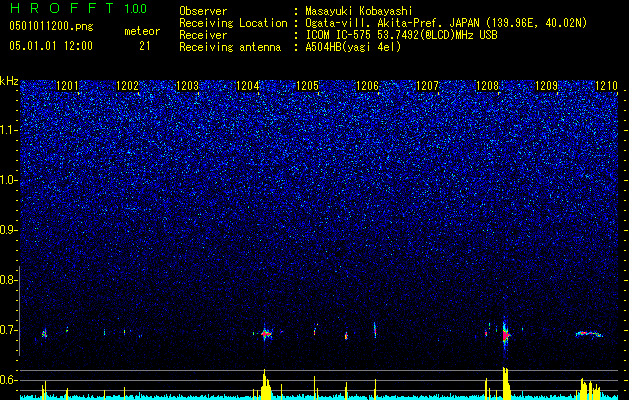Viewport: 629px width, 400px height.
Task: Click the 0.8 kHz axis label
Action: [x=7, y=280]
